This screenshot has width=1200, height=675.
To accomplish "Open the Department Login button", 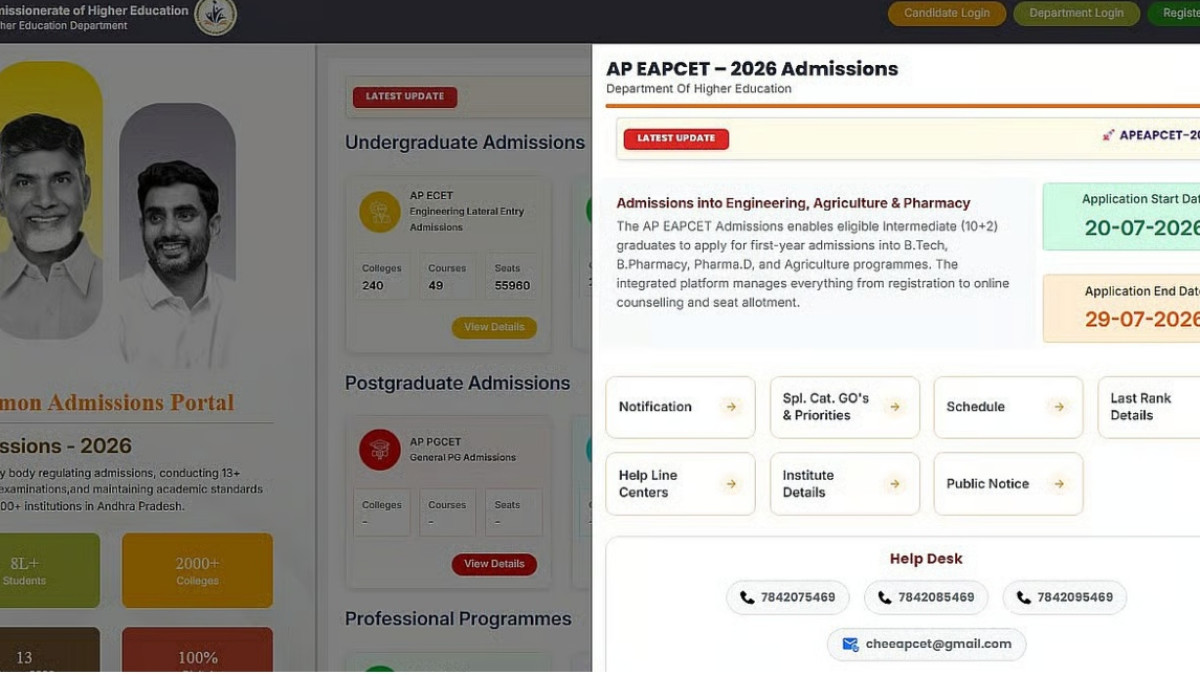I will (1076, 13).
